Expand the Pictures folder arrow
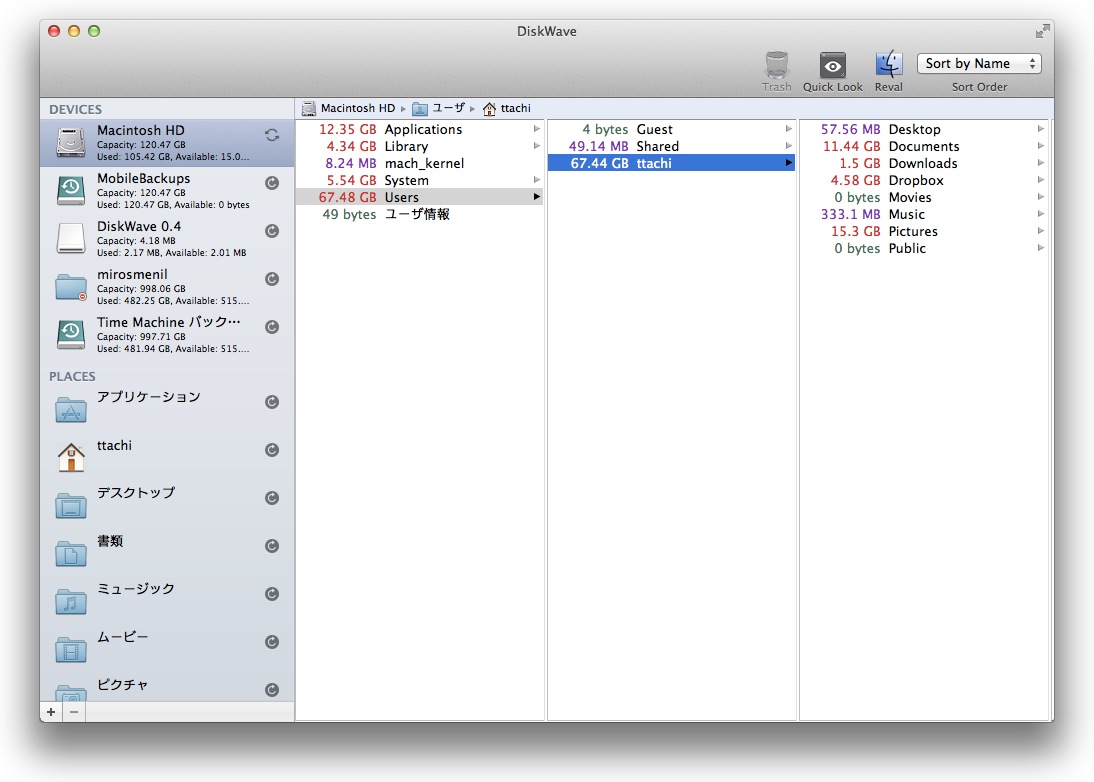Viewport: 1094px width, 782px height. pos(1041,231)
